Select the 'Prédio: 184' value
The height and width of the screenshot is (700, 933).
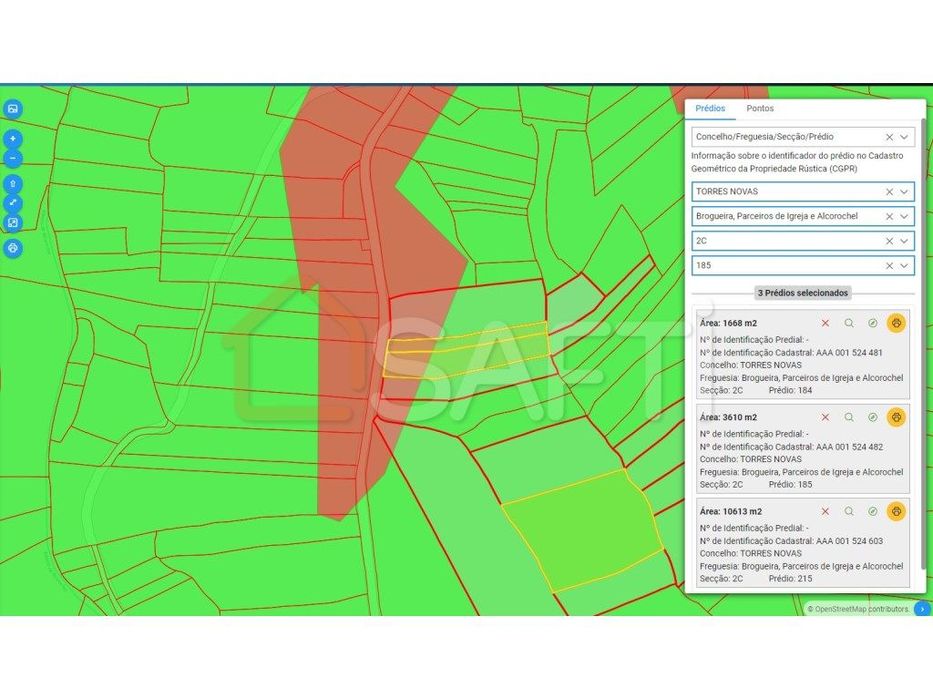tap(790, 390)
